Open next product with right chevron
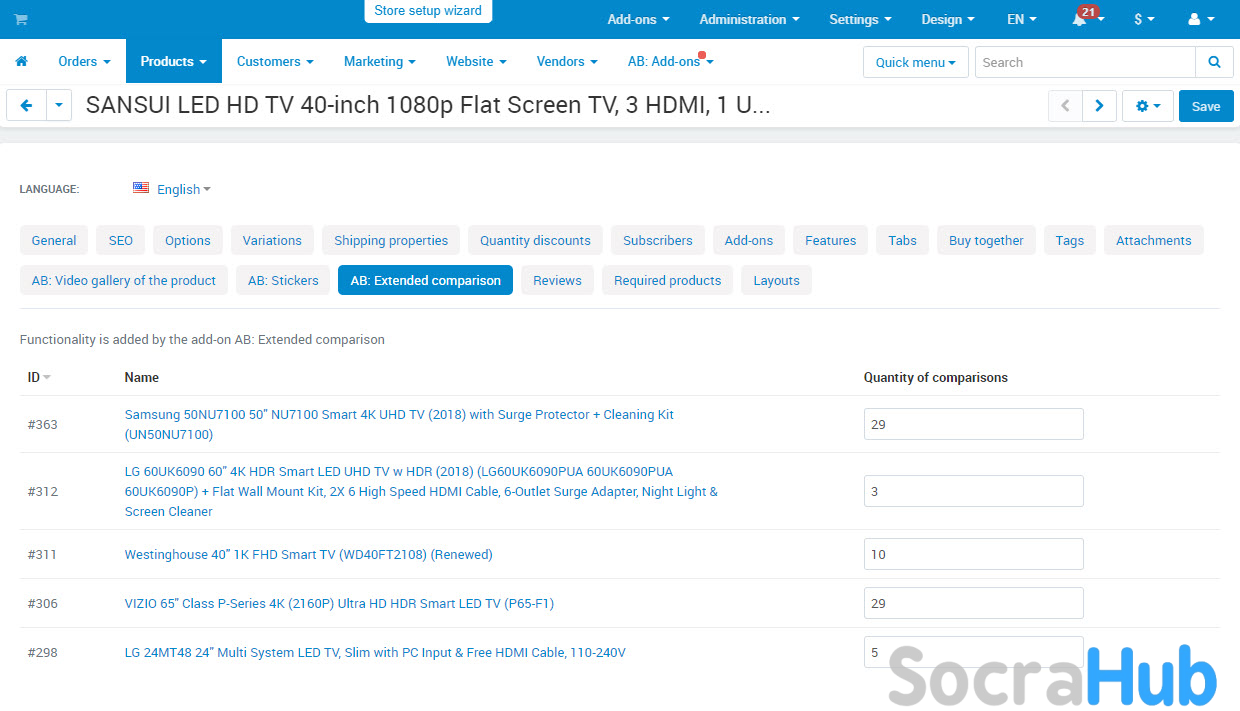This screenshot has height=711, width=1240. tap(1100, 106)
